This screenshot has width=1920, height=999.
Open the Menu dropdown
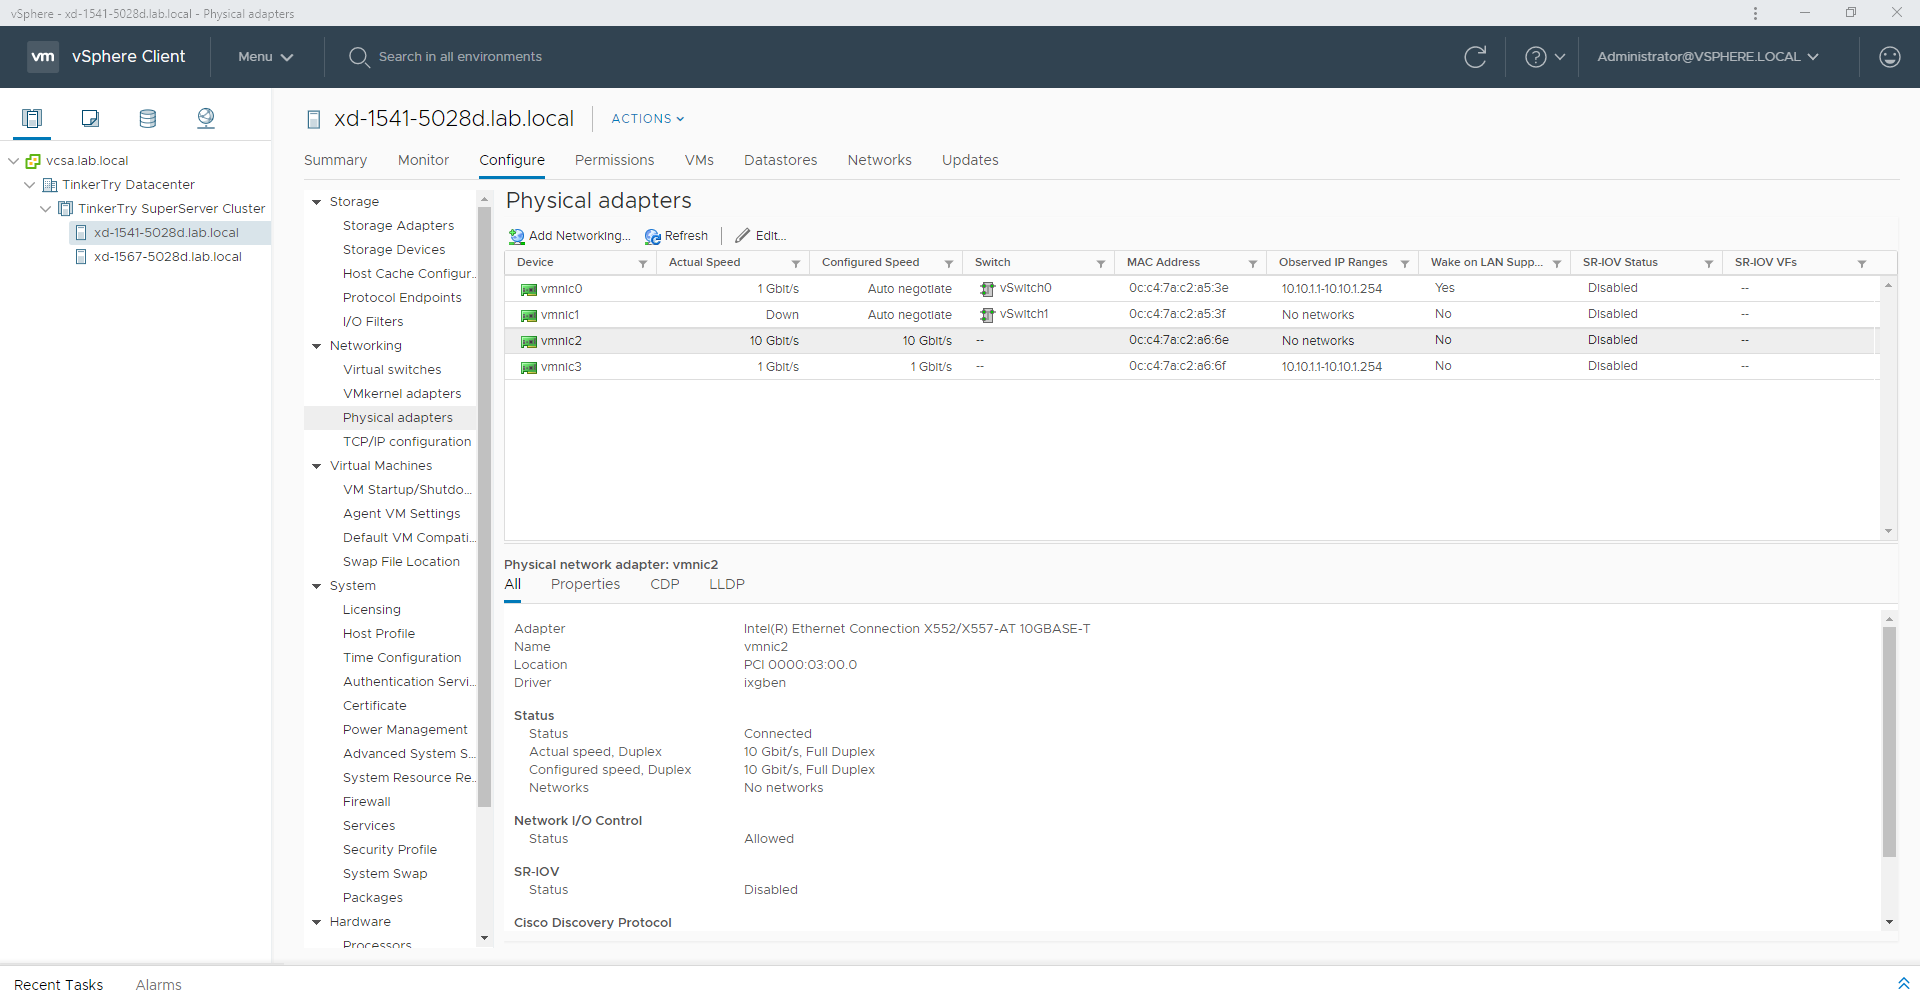point(266,57)
